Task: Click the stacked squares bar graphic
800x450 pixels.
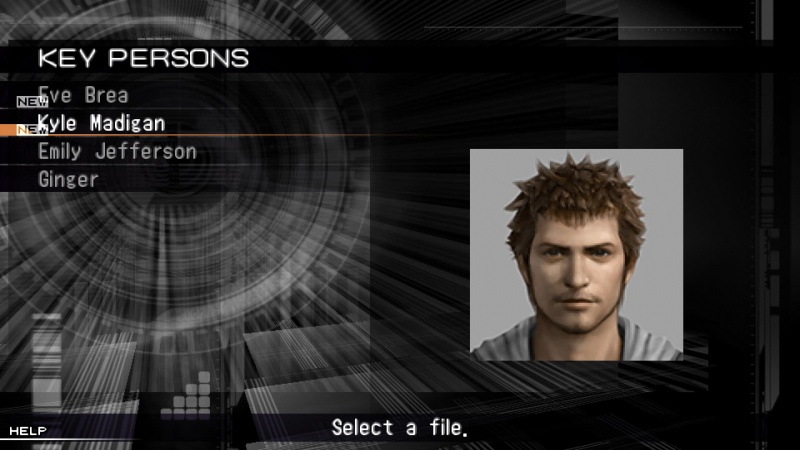Action: coord(186,396)
